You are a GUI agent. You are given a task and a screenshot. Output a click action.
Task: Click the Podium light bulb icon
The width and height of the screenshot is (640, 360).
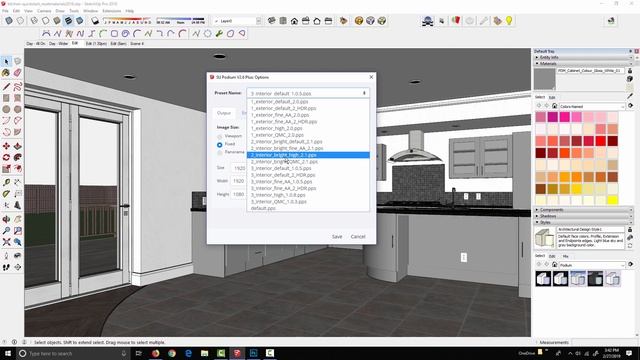tap(509, 20)
